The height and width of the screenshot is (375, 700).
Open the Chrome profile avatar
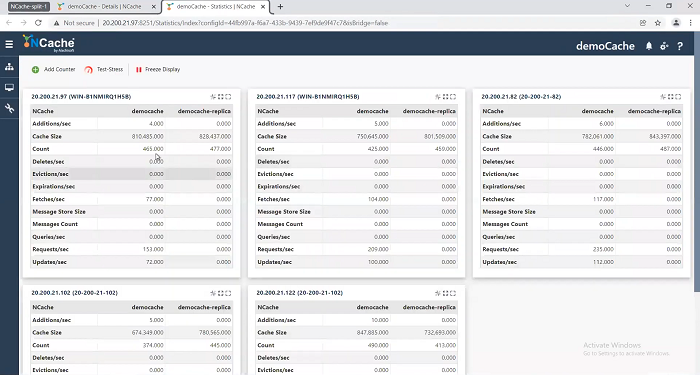click(676, 23)
